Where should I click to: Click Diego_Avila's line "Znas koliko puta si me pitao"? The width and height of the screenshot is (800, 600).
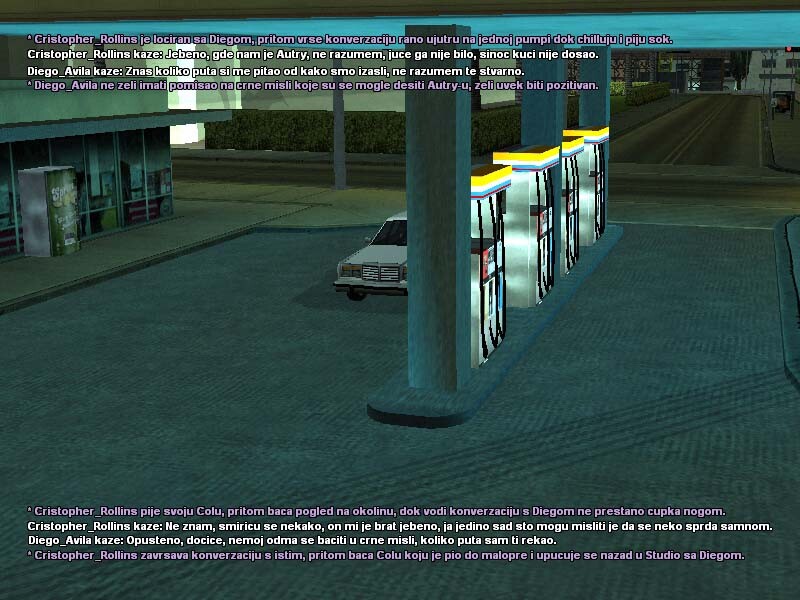pos(276,71)
